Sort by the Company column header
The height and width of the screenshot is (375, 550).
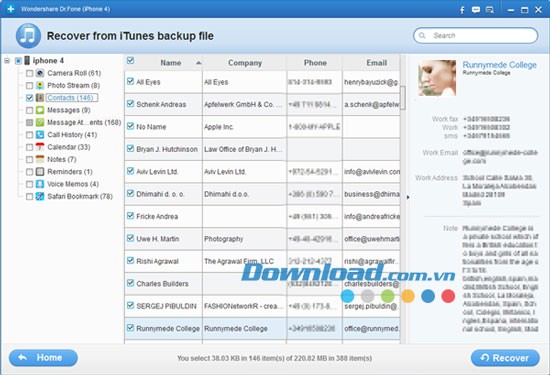[245, 63]
